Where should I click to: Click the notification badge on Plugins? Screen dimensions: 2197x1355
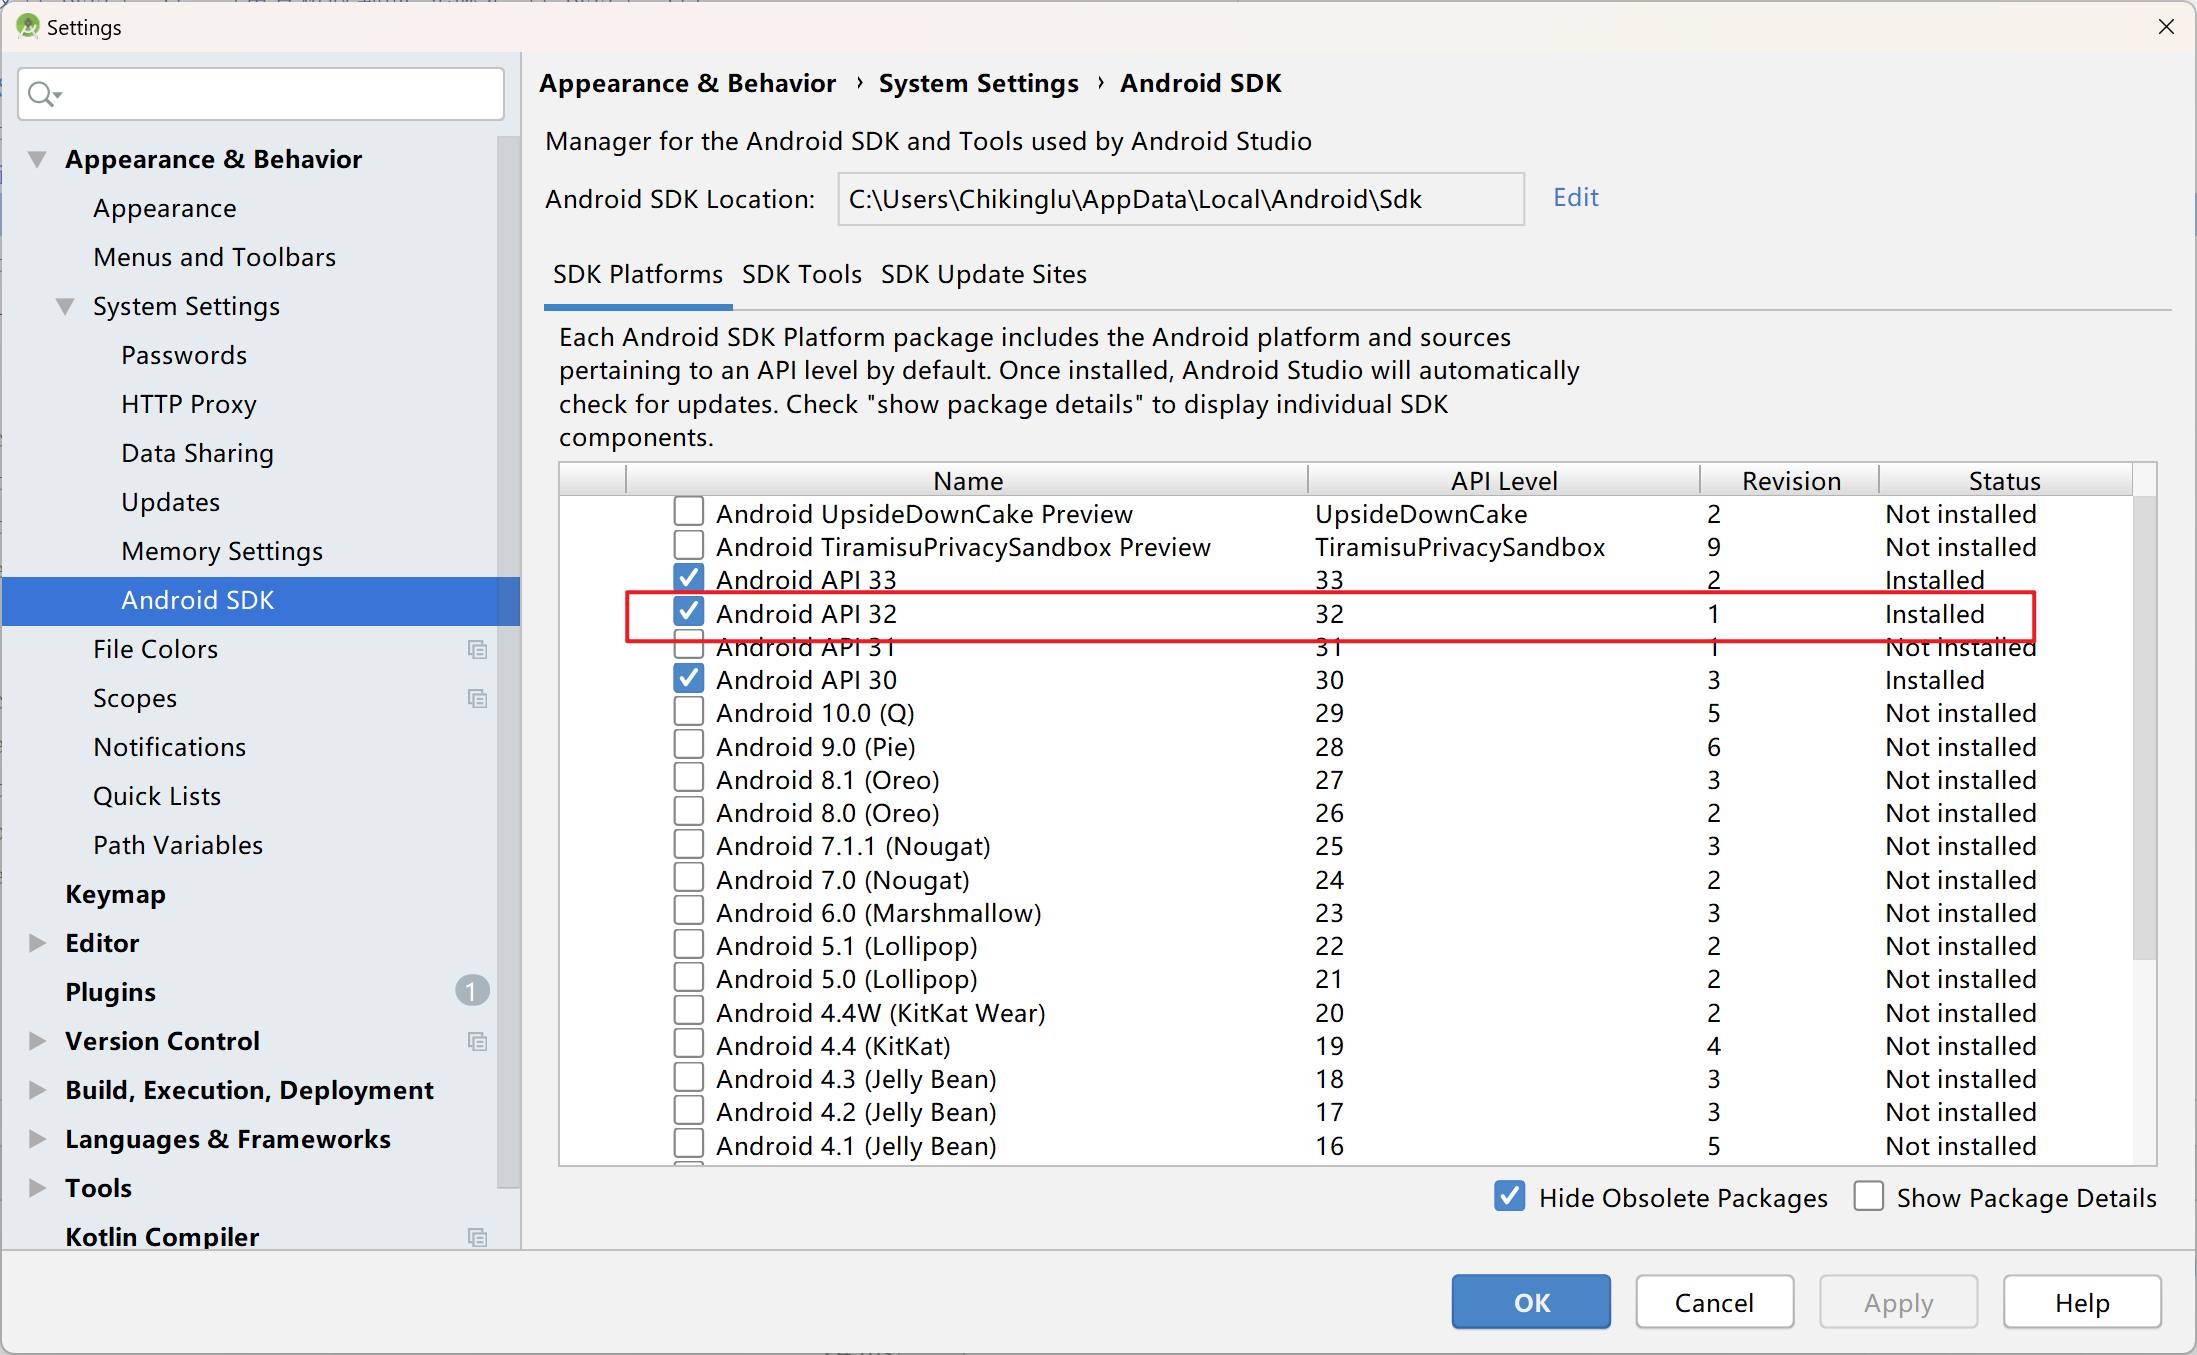click(x=471, y=991)
